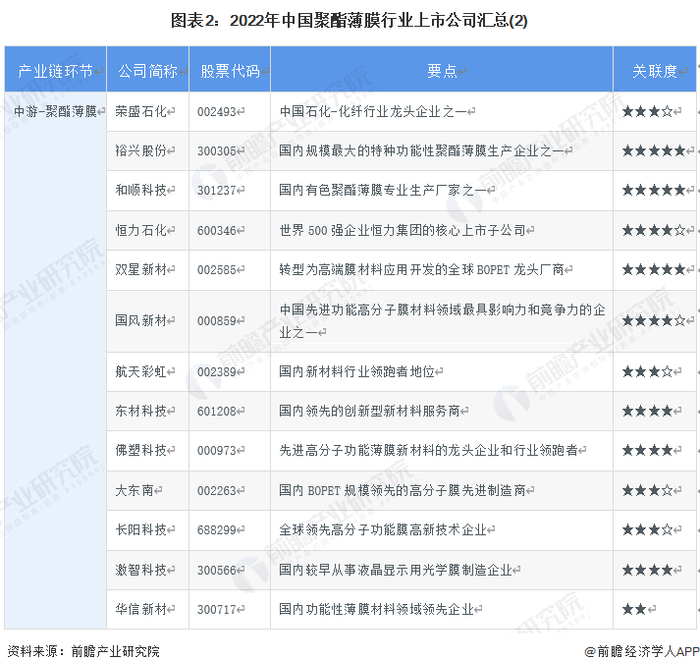
Task: Click the text 先进高分子功能薄膜新材料的龙头企业和行业领跑者
Action: coord(429,450)
